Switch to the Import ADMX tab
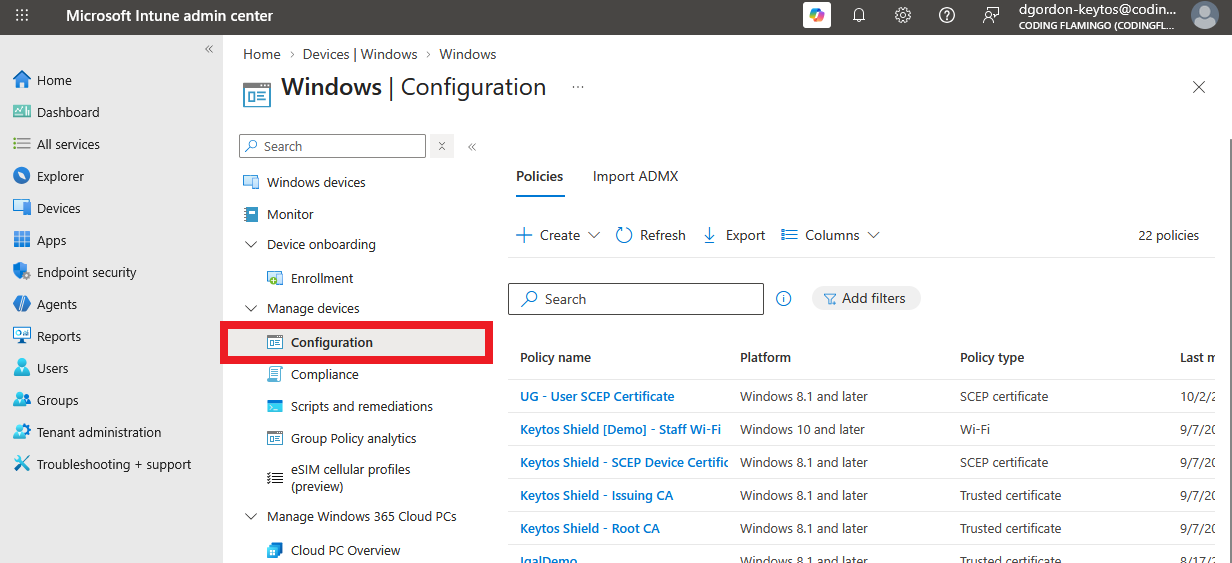This screenshot has width=1232, height=563. 635,176
